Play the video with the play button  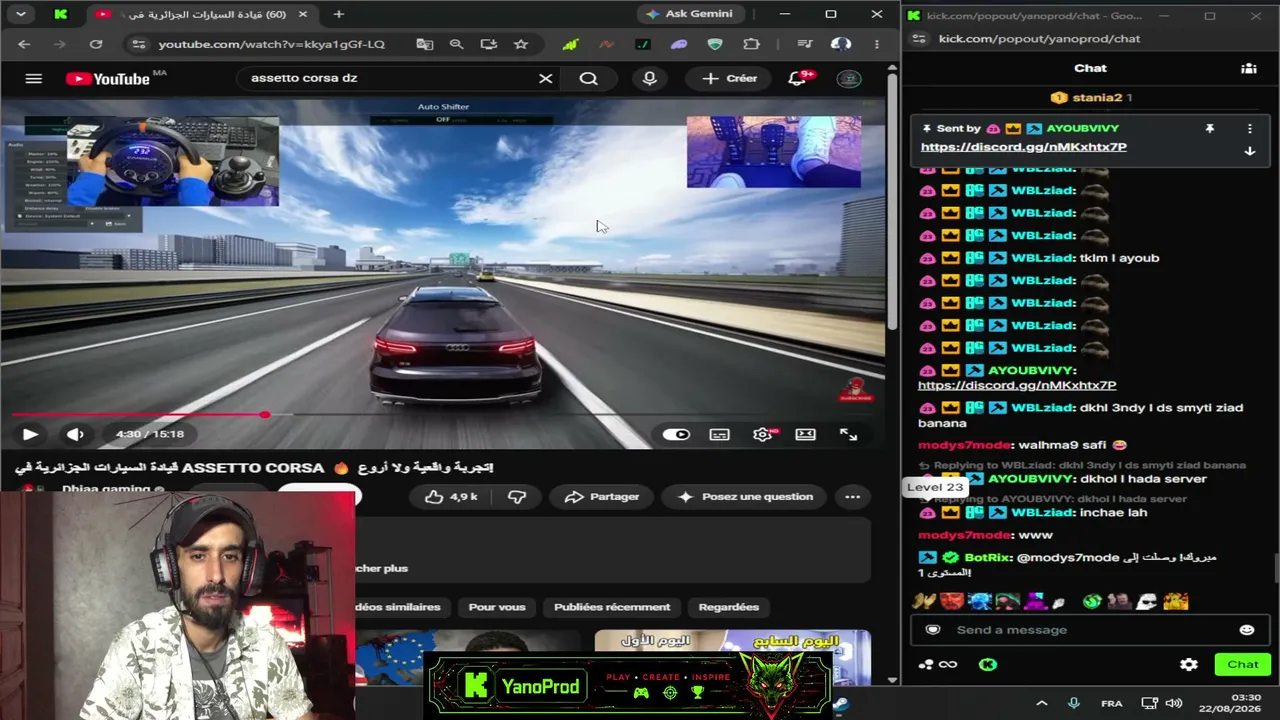click(x=30, y=434)
